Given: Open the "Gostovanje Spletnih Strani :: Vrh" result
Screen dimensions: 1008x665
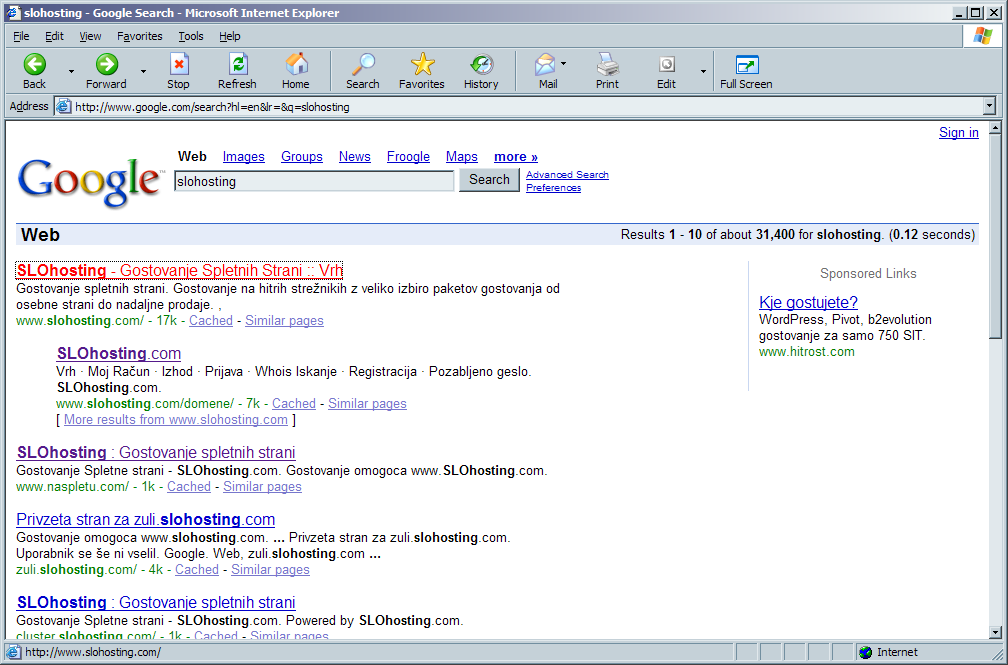Looking at the screenshot, I should click(179, 270).
